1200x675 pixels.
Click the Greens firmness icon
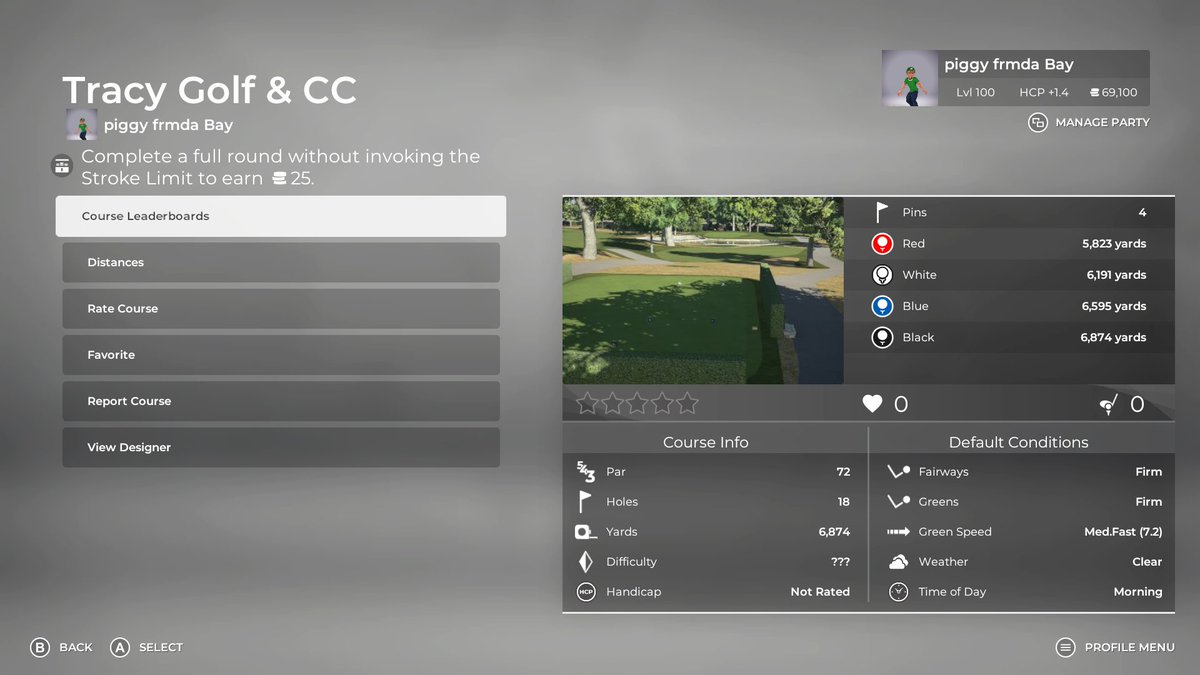tap(899, 501)
